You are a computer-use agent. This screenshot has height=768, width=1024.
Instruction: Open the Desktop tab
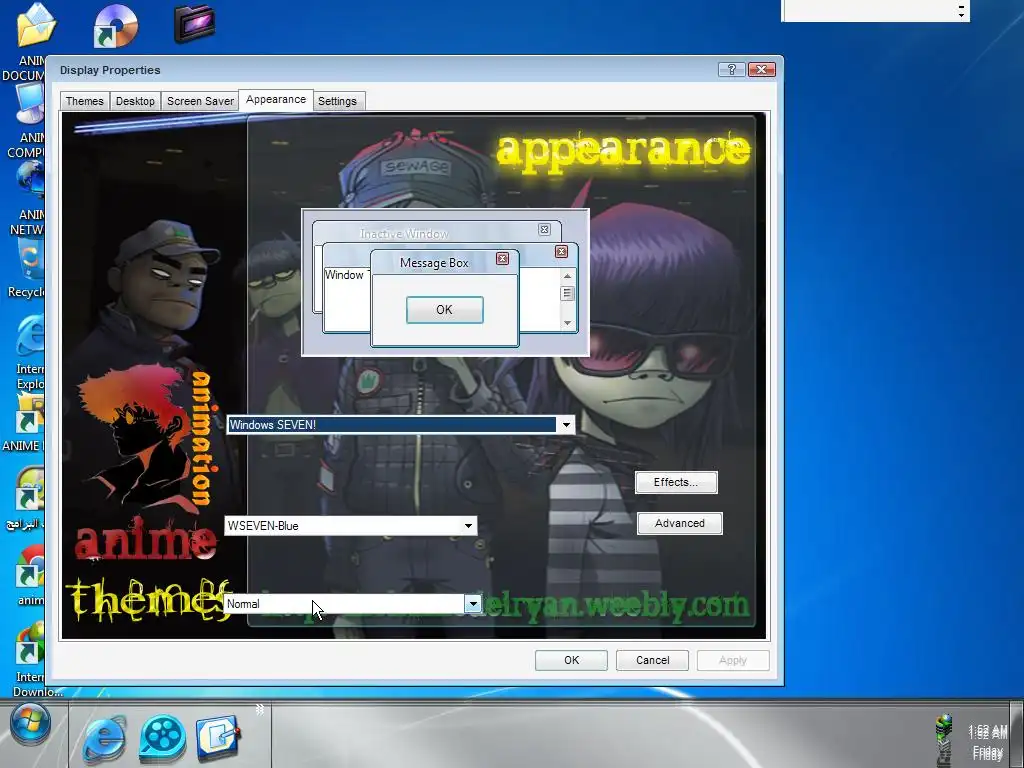click(135, 101)
